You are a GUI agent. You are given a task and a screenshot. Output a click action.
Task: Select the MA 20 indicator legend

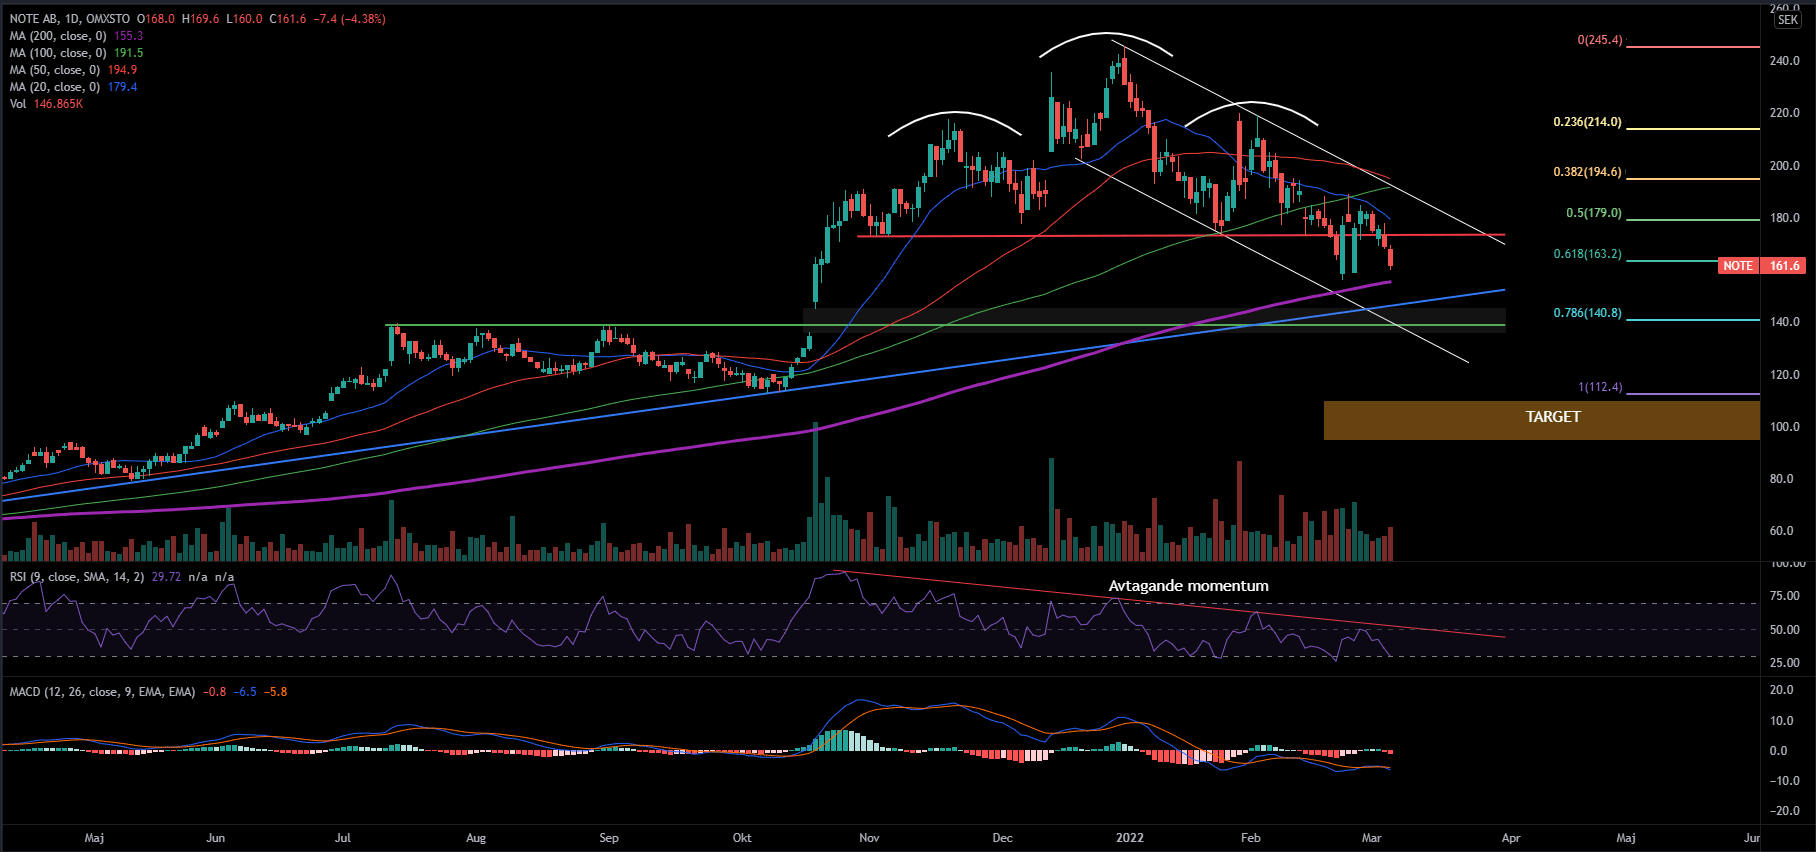point(55,87)
